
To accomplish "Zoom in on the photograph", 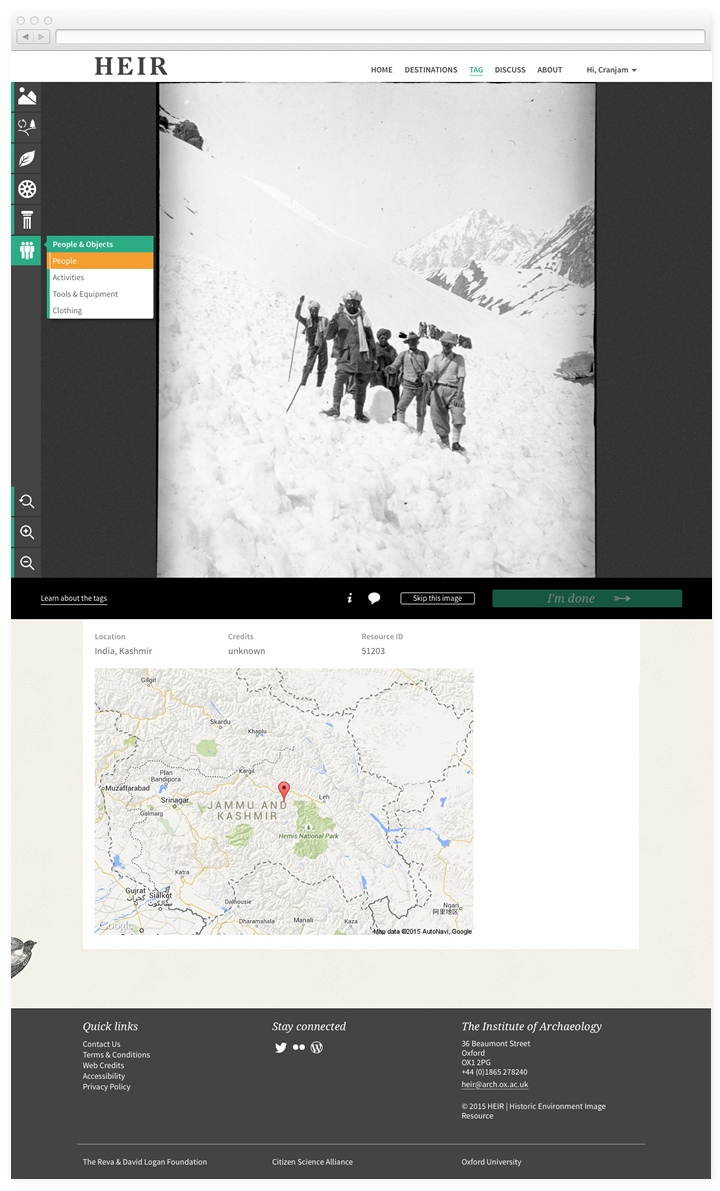I will click(27, 532).
